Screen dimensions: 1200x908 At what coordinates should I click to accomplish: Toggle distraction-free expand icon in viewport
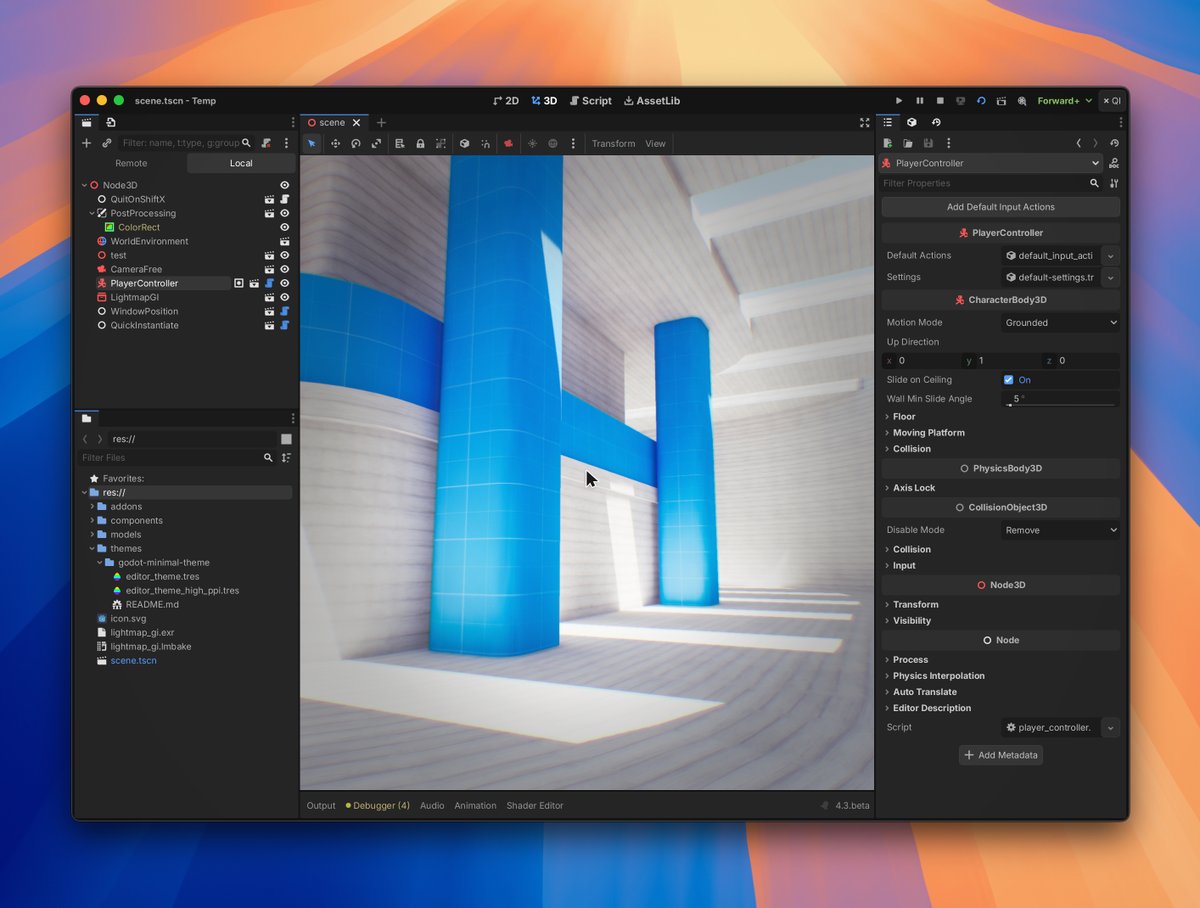click(x=864, y=123)
